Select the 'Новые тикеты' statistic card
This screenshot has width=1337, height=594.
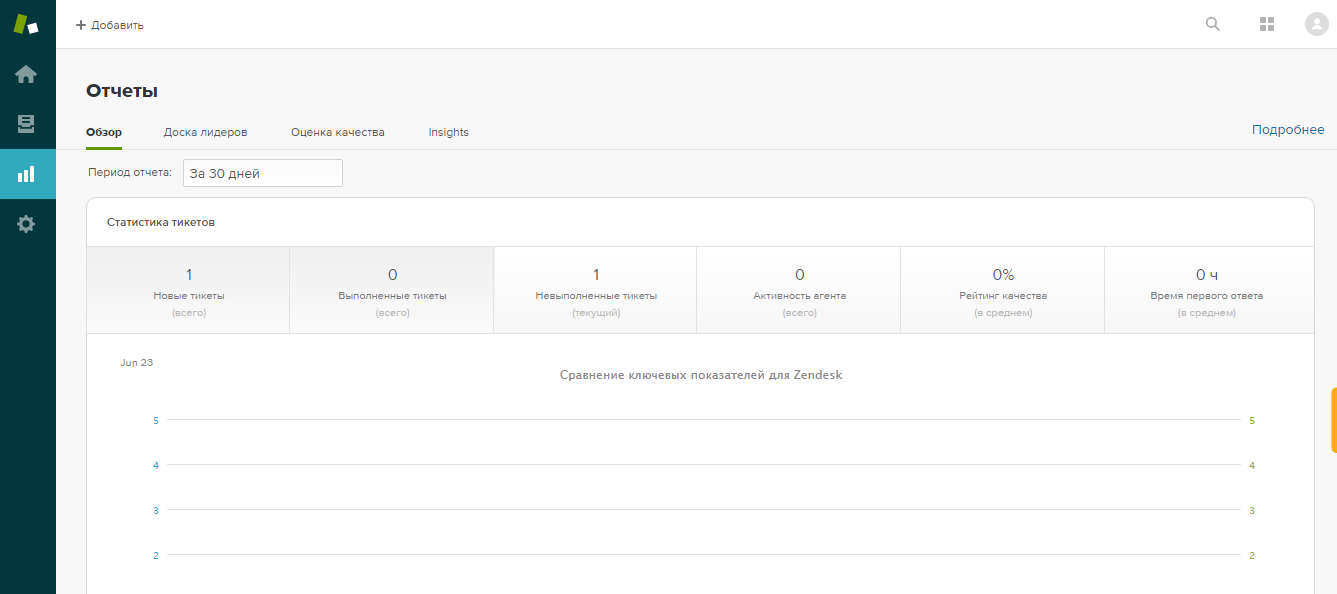tap(188, 289)
